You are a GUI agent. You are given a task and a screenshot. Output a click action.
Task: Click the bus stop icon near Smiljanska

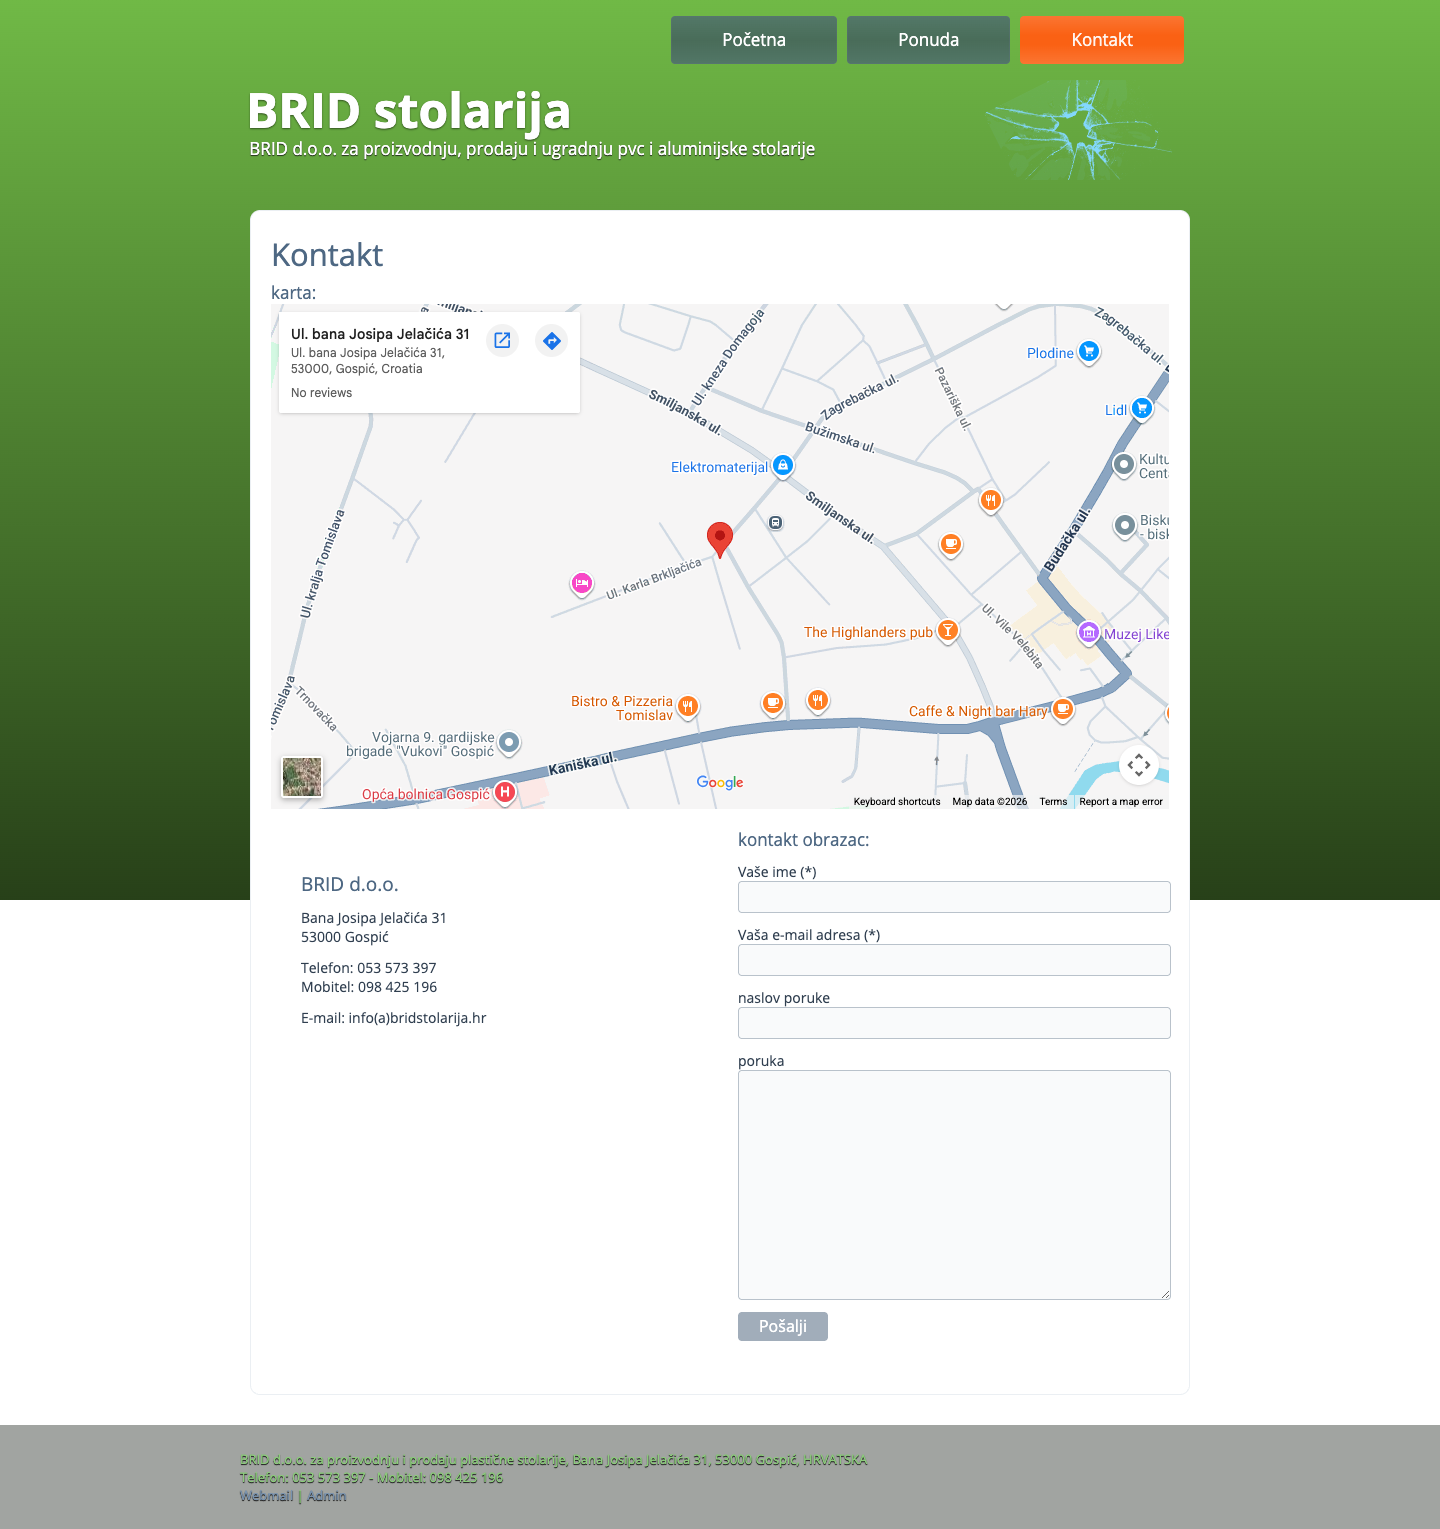click(x=776, y=523)
